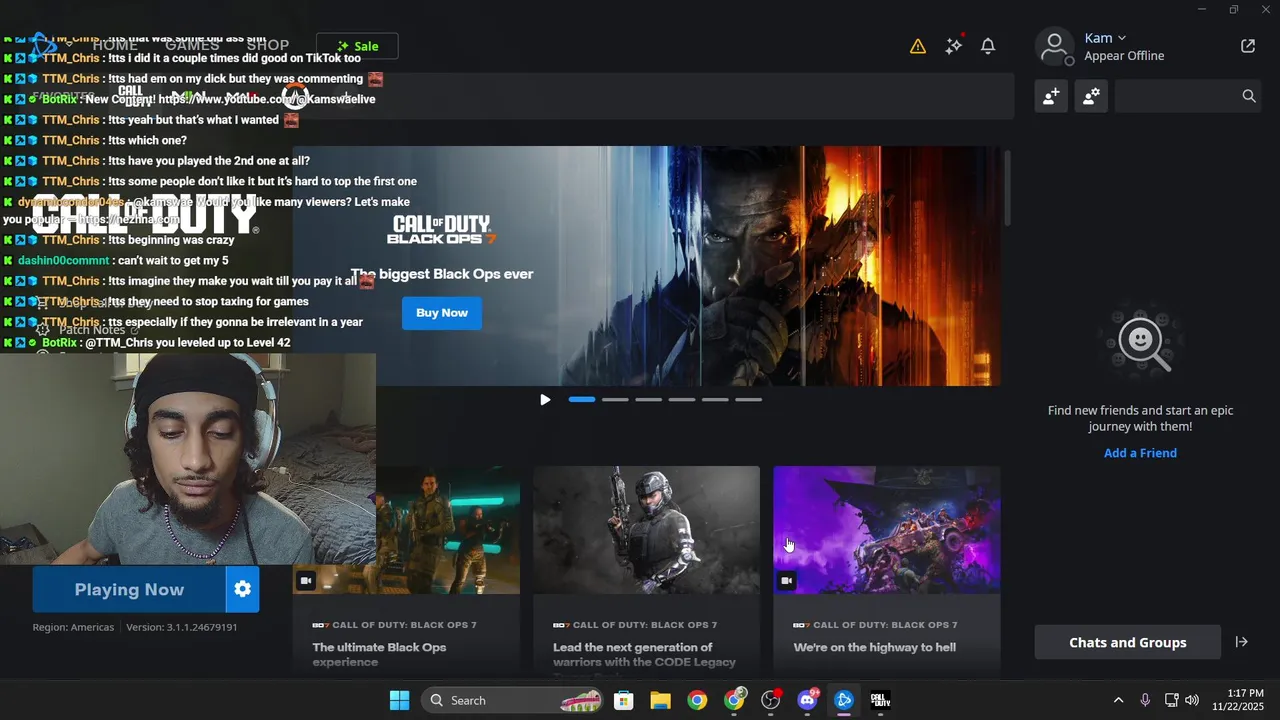The width and height of the screenshot is (1280, 720).
Task: Open the friends management gear-person icon
Action: pos(1091,96)
